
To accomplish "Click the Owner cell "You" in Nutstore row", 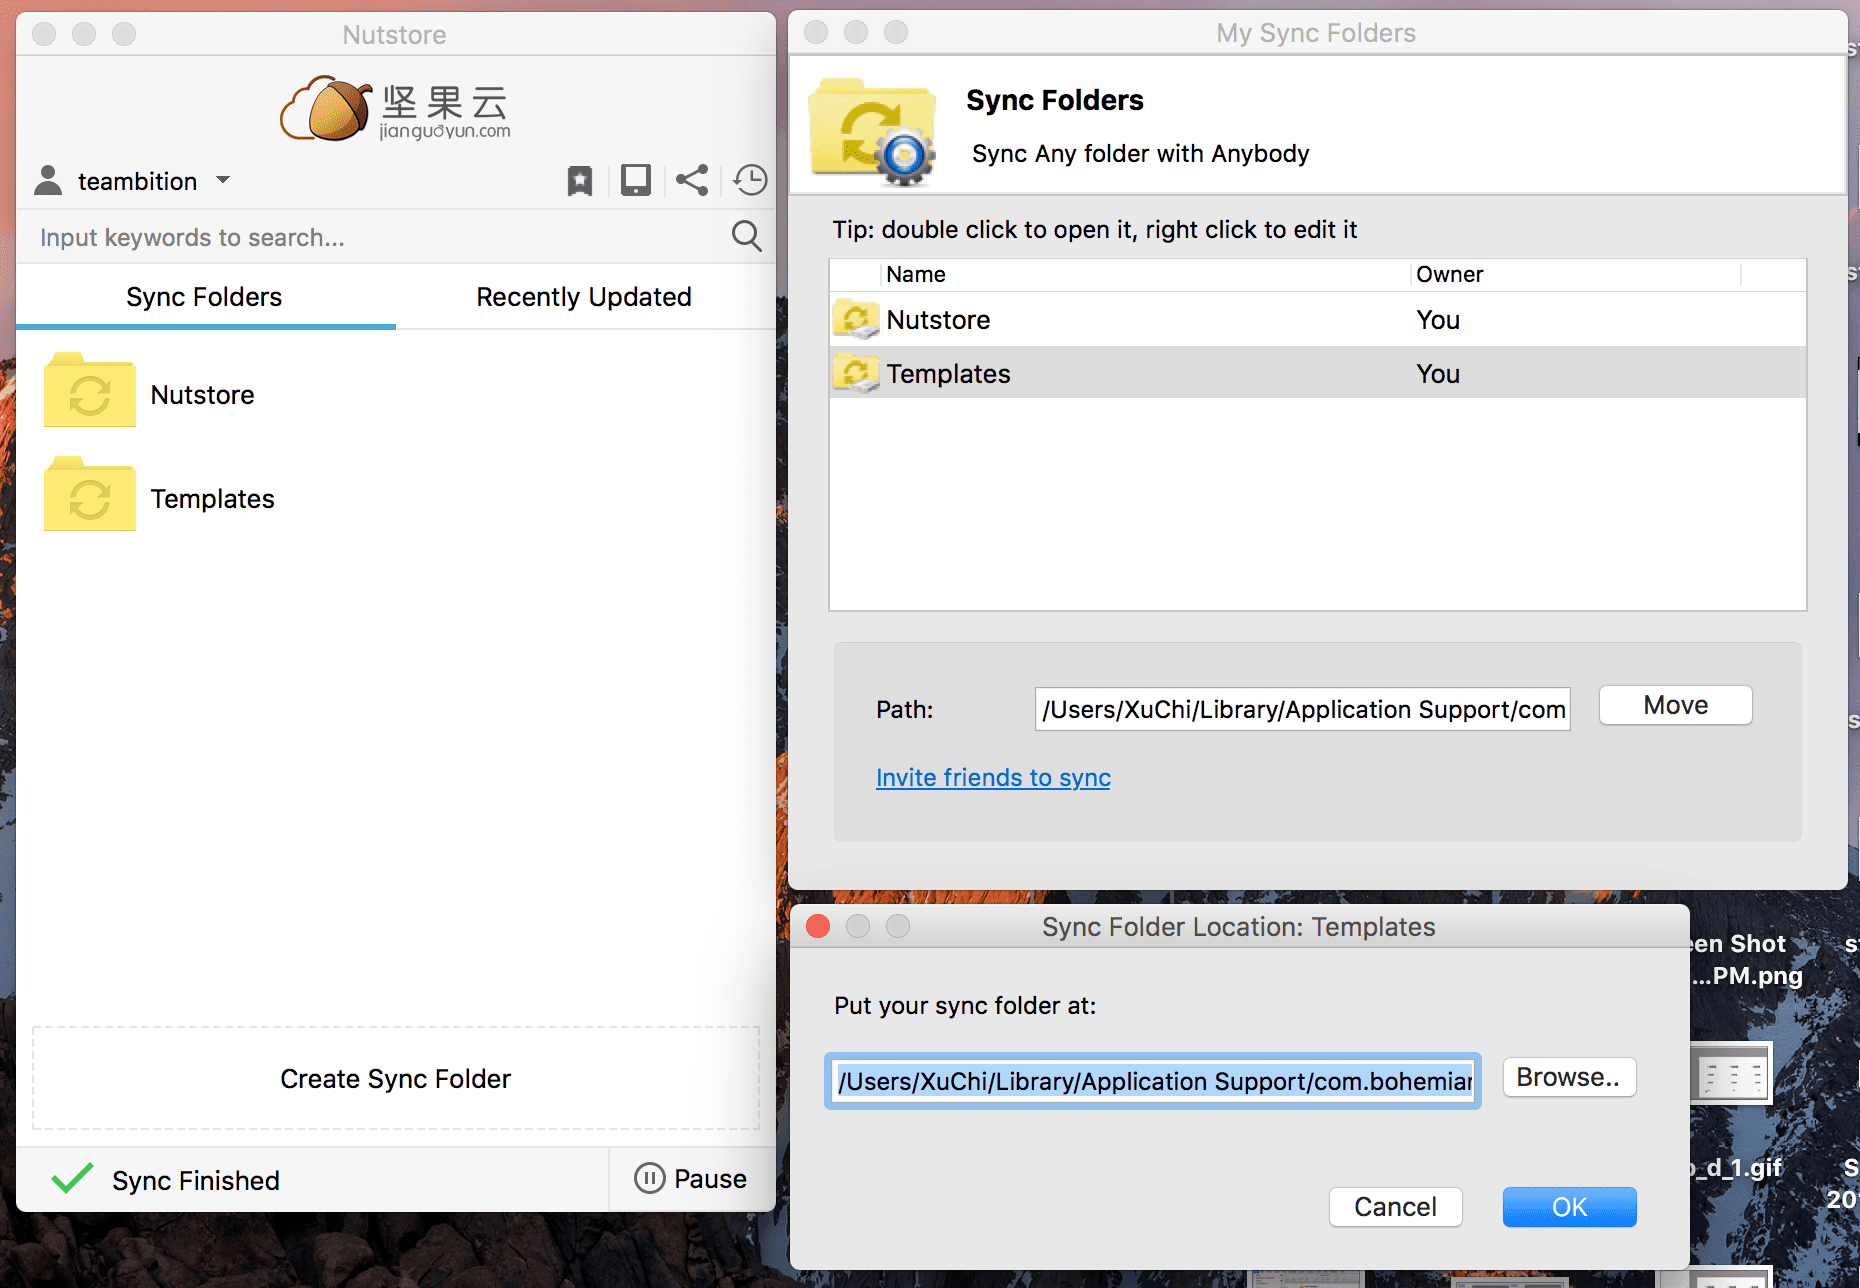I will (x=1438, y=320).
